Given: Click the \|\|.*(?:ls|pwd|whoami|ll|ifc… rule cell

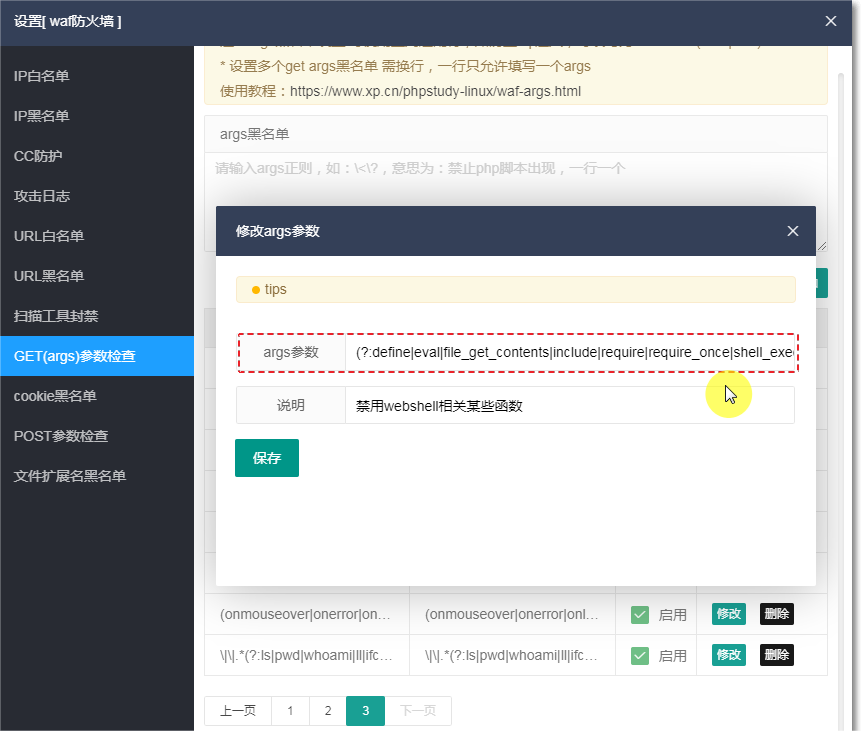Looking at the screenshot, I should coord(306,655).
